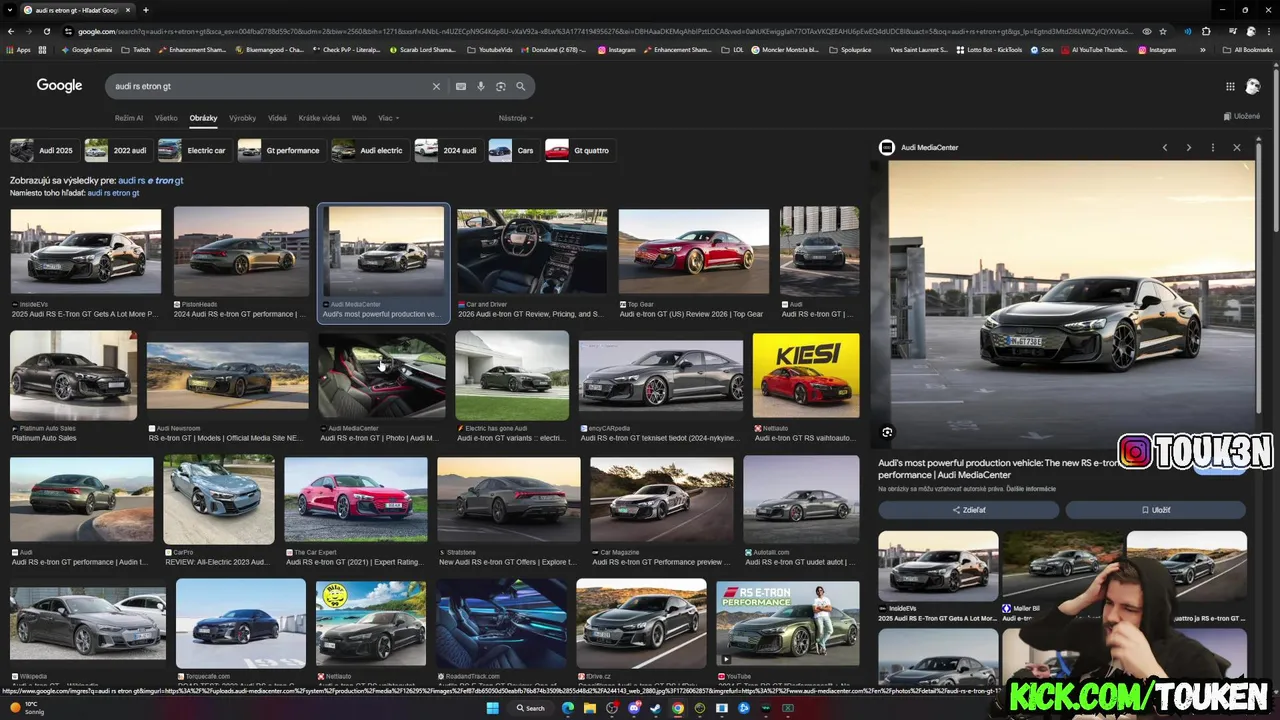Image resolution: width=1280 pixels, height=720 pixels.
Task: Bookmark this page with the star icon
Action: coord(1163,31)
